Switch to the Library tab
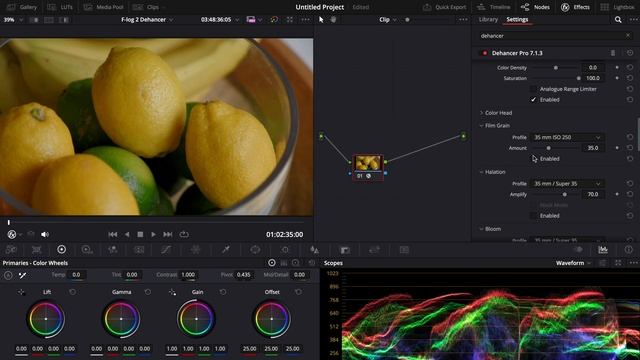 click(x=488, y=19)
